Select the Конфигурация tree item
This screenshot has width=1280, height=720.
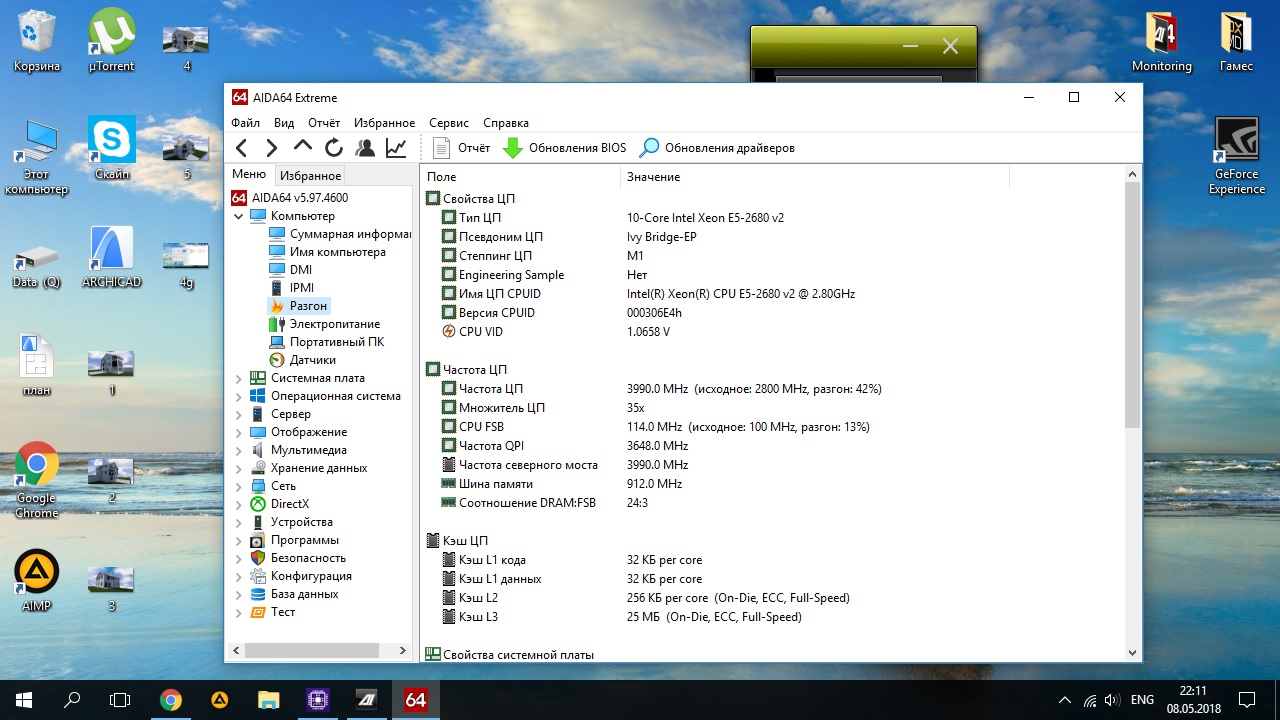point(301,576)
